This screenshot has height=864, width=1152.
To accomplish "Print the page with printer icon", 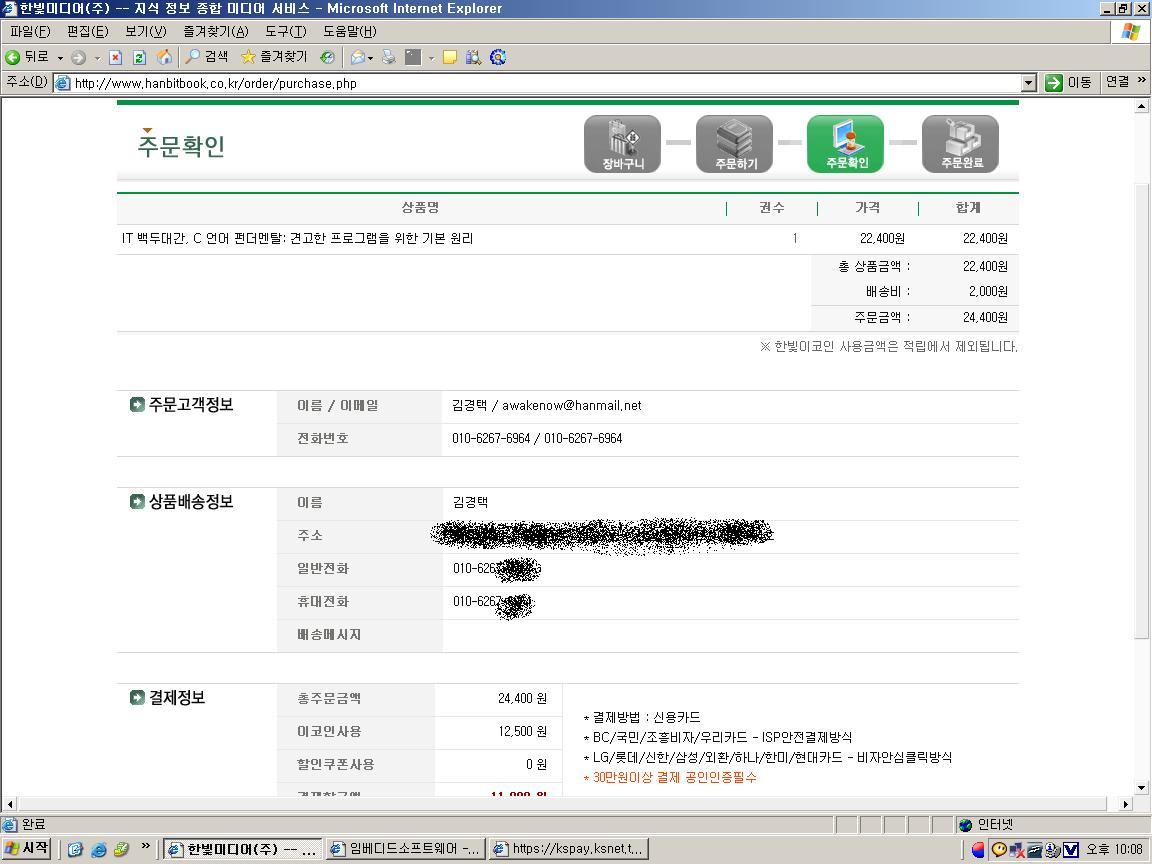I will 389,57.
